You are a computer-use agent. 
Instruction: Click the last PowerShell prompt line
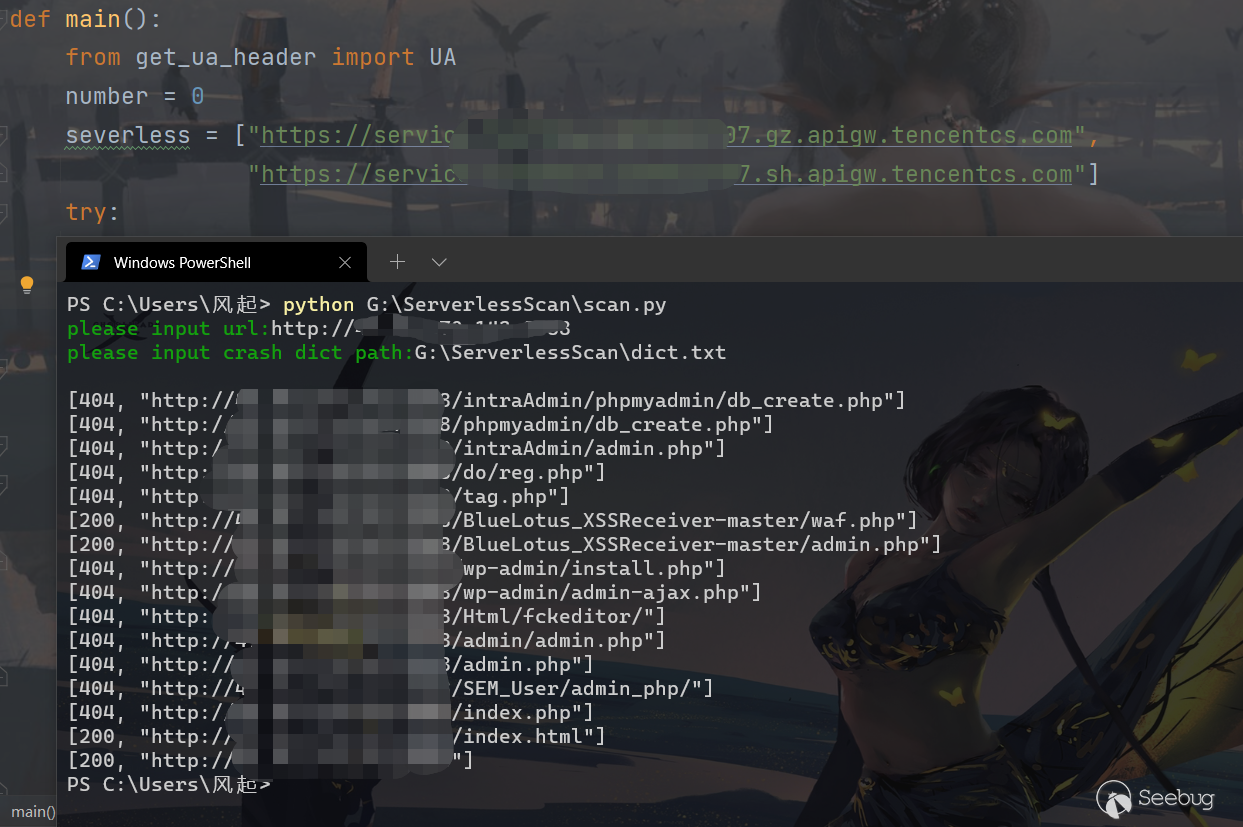[168, 785]
